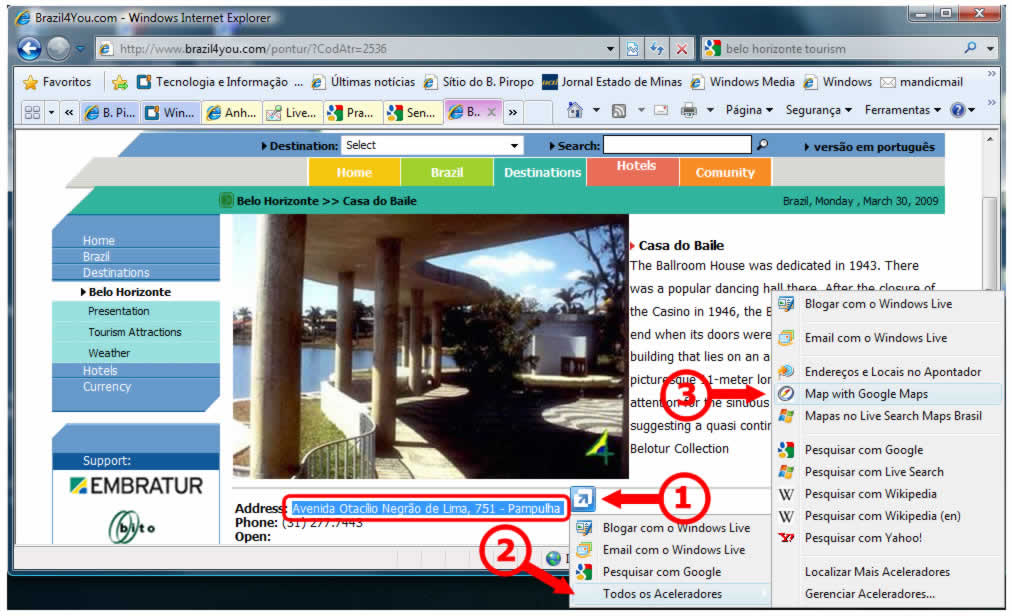Screen dimensions: 1012x616
Task: Click the site Search text field
Action: coord(677,145)
